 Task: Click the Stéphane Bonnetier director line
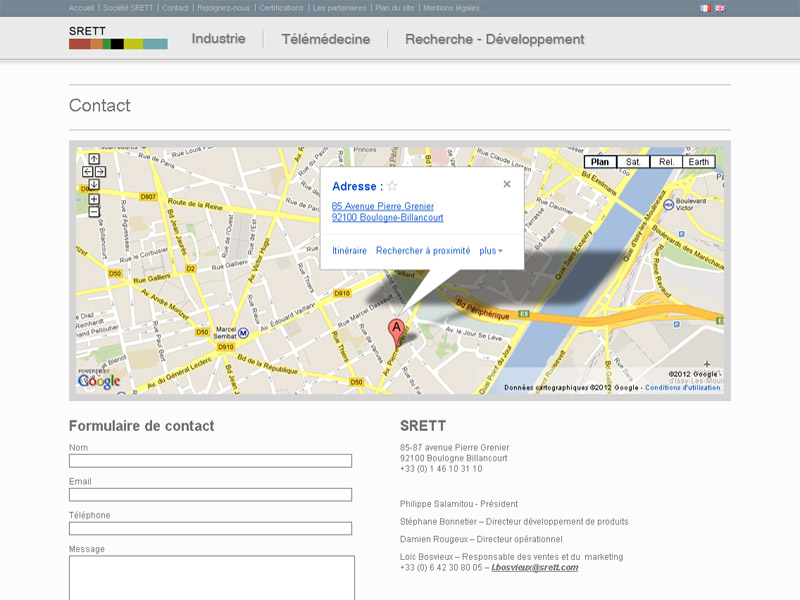tap(514, 521)
